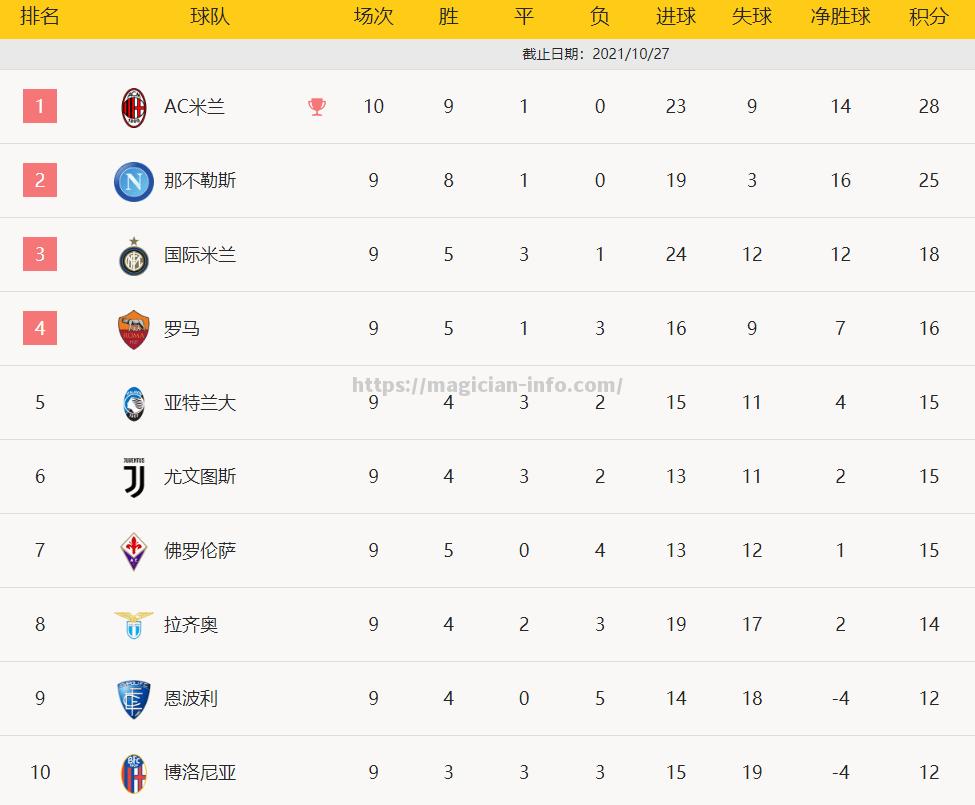Open the 博洛尼亚 team name link
Image resolution: width=975 pixels, height=805 pixels.
click(200, 772)
